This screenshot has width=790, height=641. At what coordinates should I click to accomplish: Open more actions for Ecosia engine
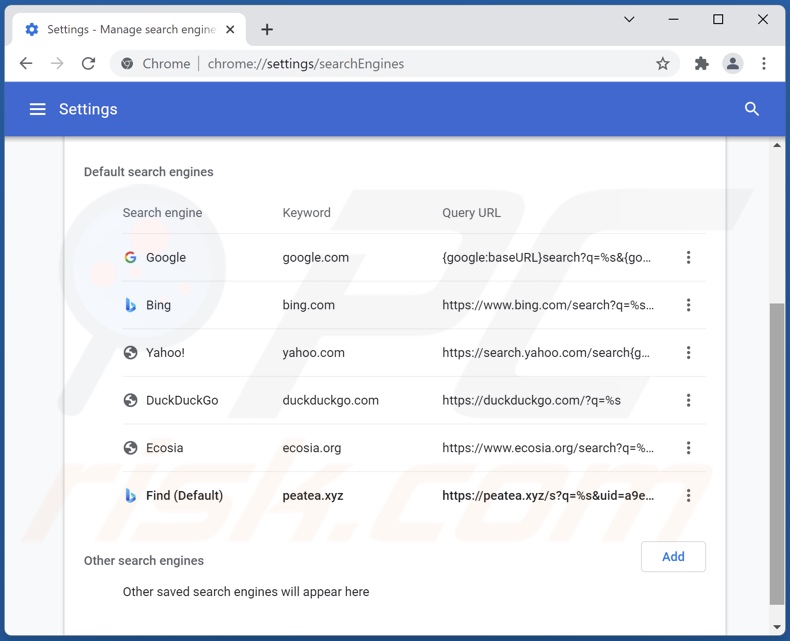coord(688,448)
